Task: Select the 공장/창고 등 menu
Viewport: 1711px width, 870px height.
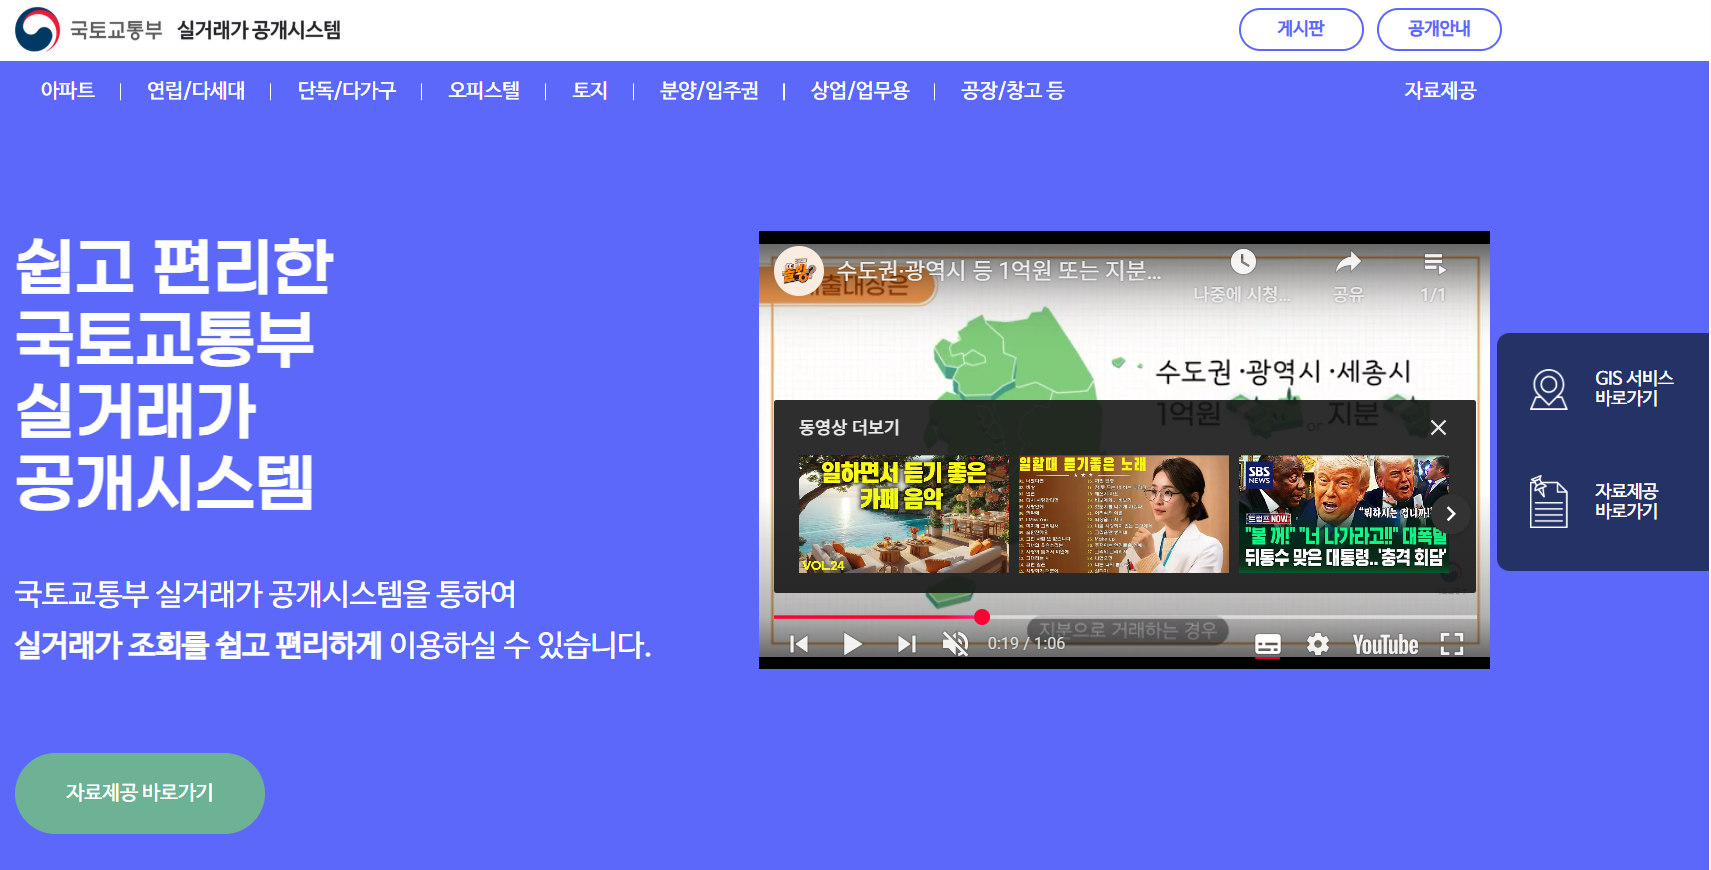Action: (1013, 91)
